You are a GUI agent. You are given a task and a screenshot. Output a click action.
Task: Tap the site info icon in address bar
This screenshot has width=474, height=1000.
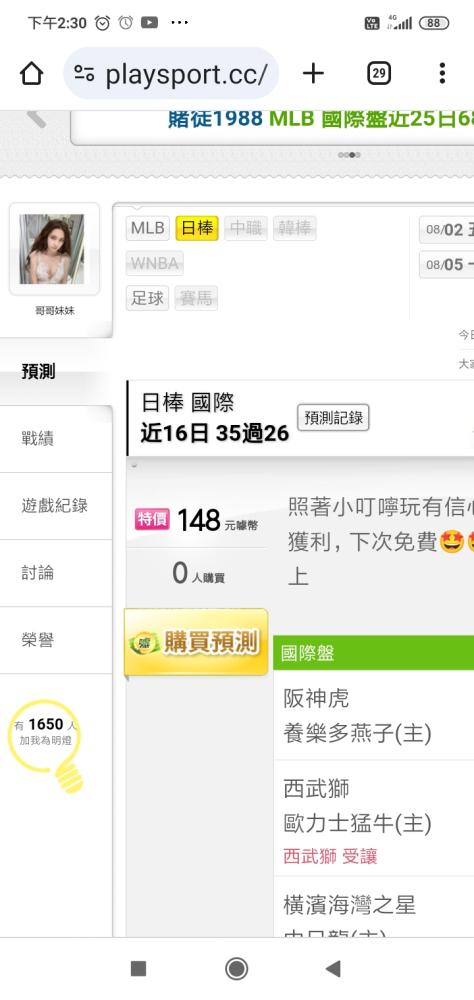click(84, 74)
